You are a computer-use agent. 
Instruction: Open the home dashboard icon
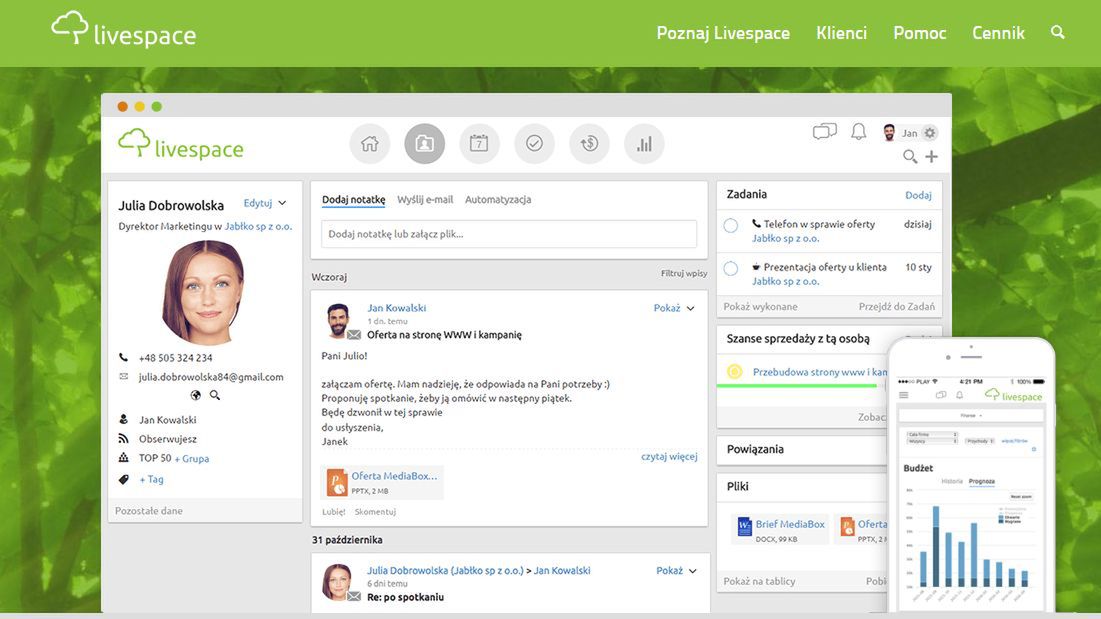tap(369, 142)
